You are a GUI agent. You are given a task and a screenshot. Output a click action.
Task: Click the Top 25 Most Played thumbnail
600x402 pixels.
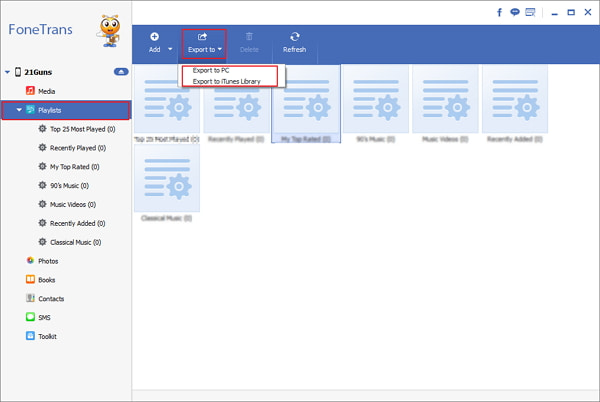[167, 99]
